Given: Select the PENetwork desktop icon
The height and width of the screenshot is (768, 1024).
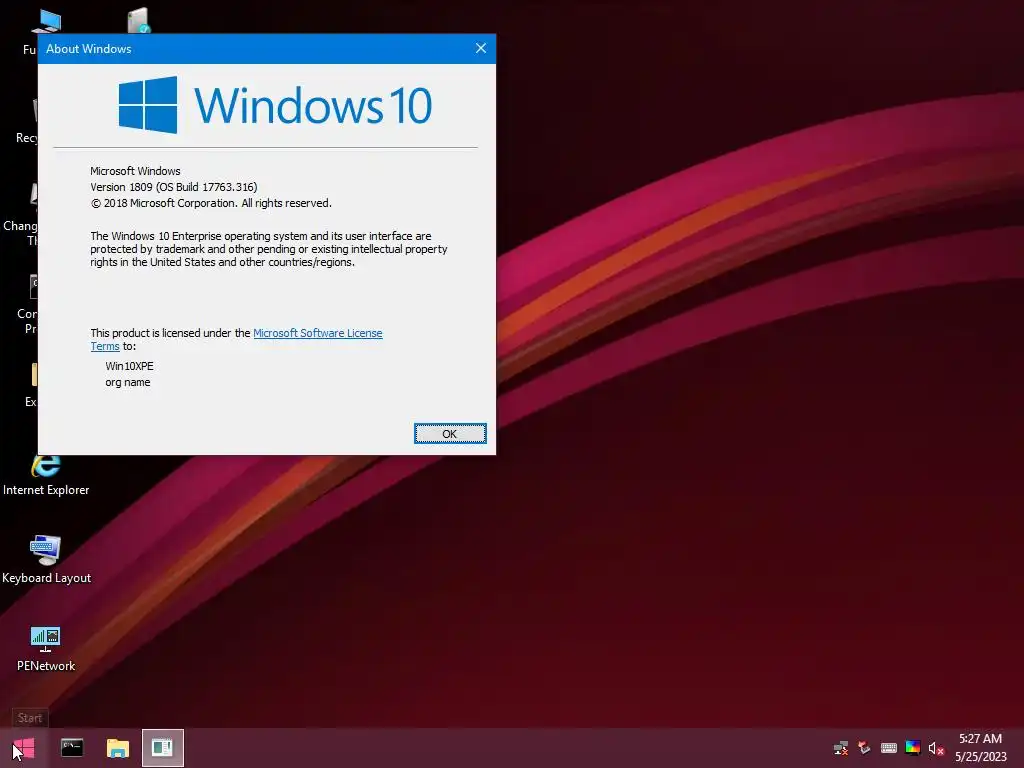Looking at the screenshot, I should [x=46, y=648].
